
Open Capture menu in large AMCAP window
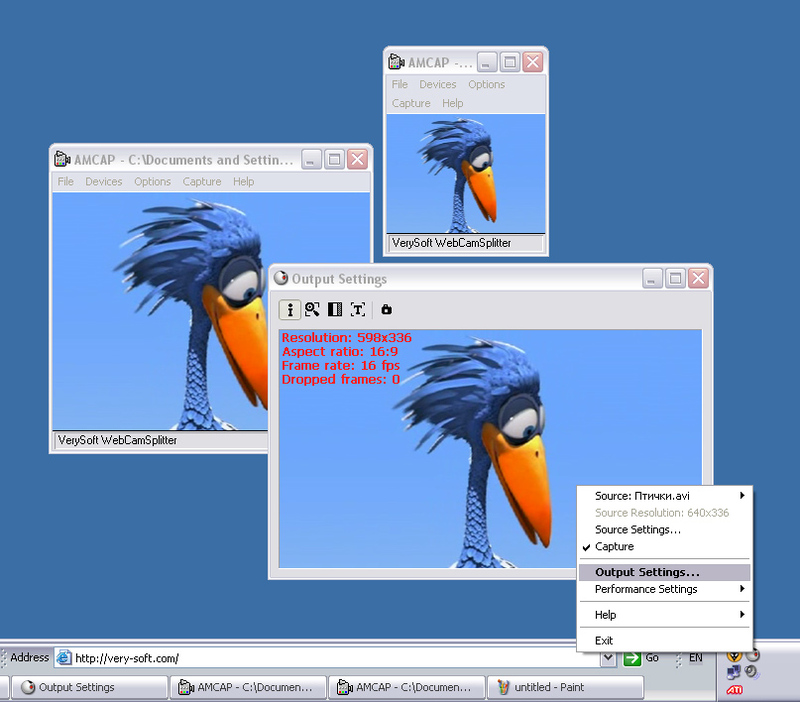tap(202, 182)
